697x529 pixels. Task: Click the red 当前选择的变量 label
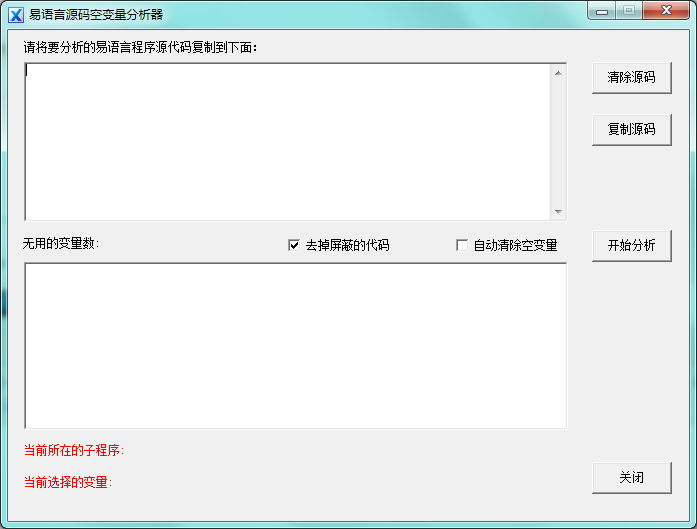(x=68, y=482)
